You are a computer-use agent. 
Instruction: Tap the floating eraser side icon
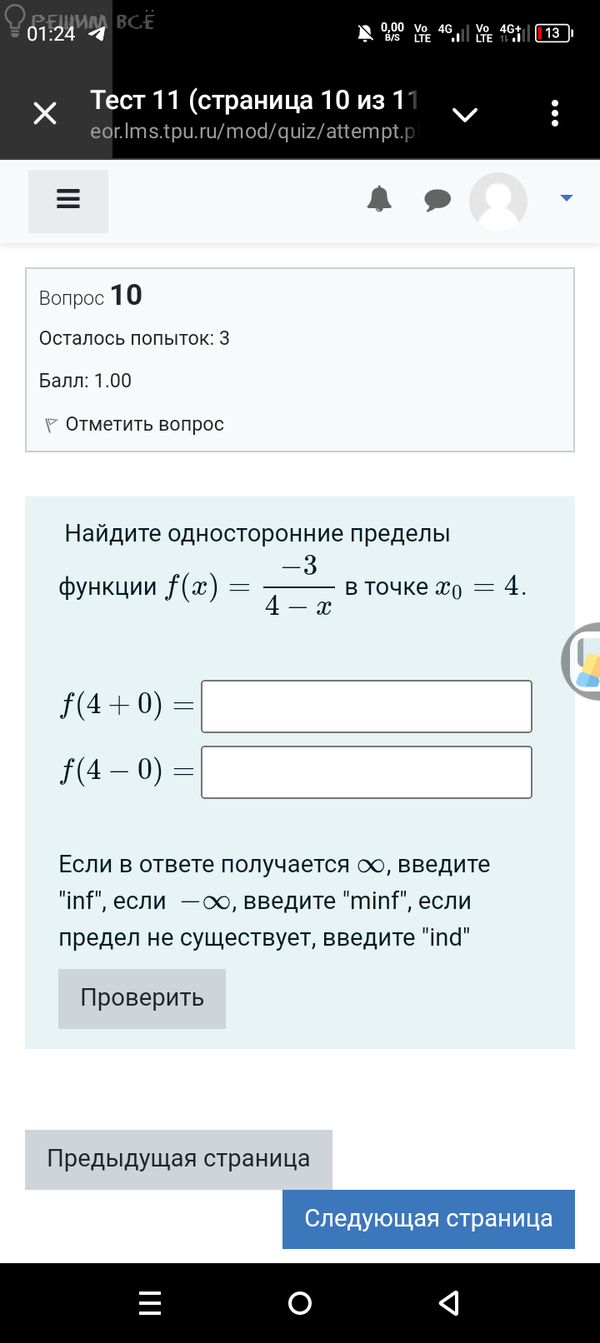click(x=584, y=659)
